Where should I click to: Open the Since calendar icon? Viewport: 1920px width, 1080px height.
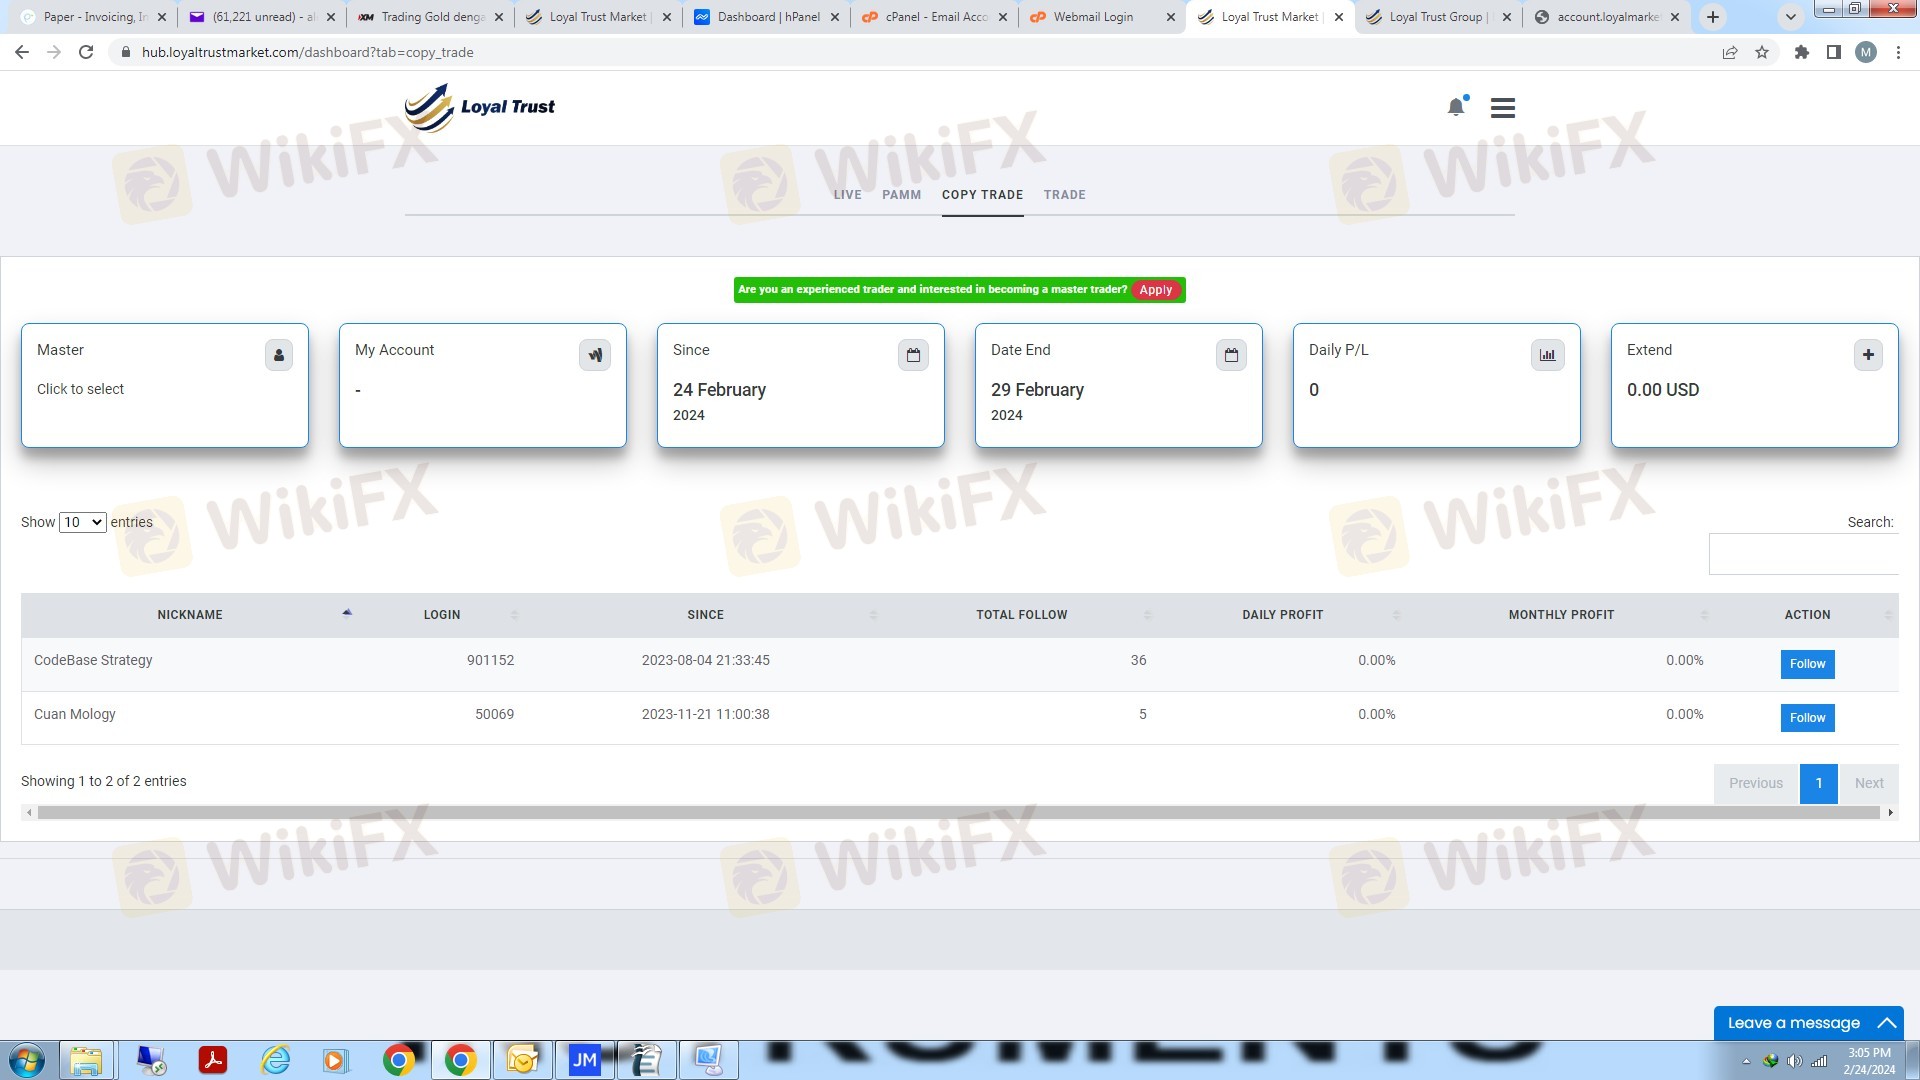pyautogui.click(x=913, y=355)
